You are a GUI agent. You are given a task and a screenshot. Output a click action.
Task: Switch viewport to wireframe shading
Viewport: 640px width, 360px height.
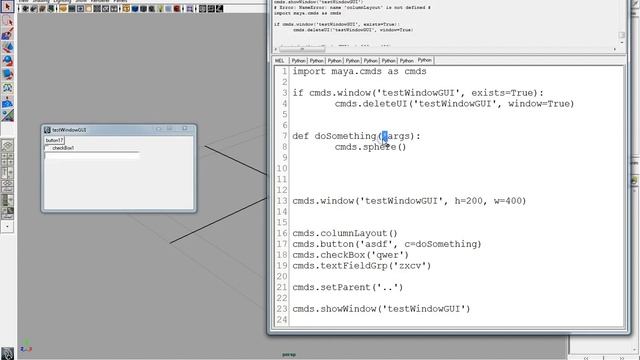(x=126, y=9)
